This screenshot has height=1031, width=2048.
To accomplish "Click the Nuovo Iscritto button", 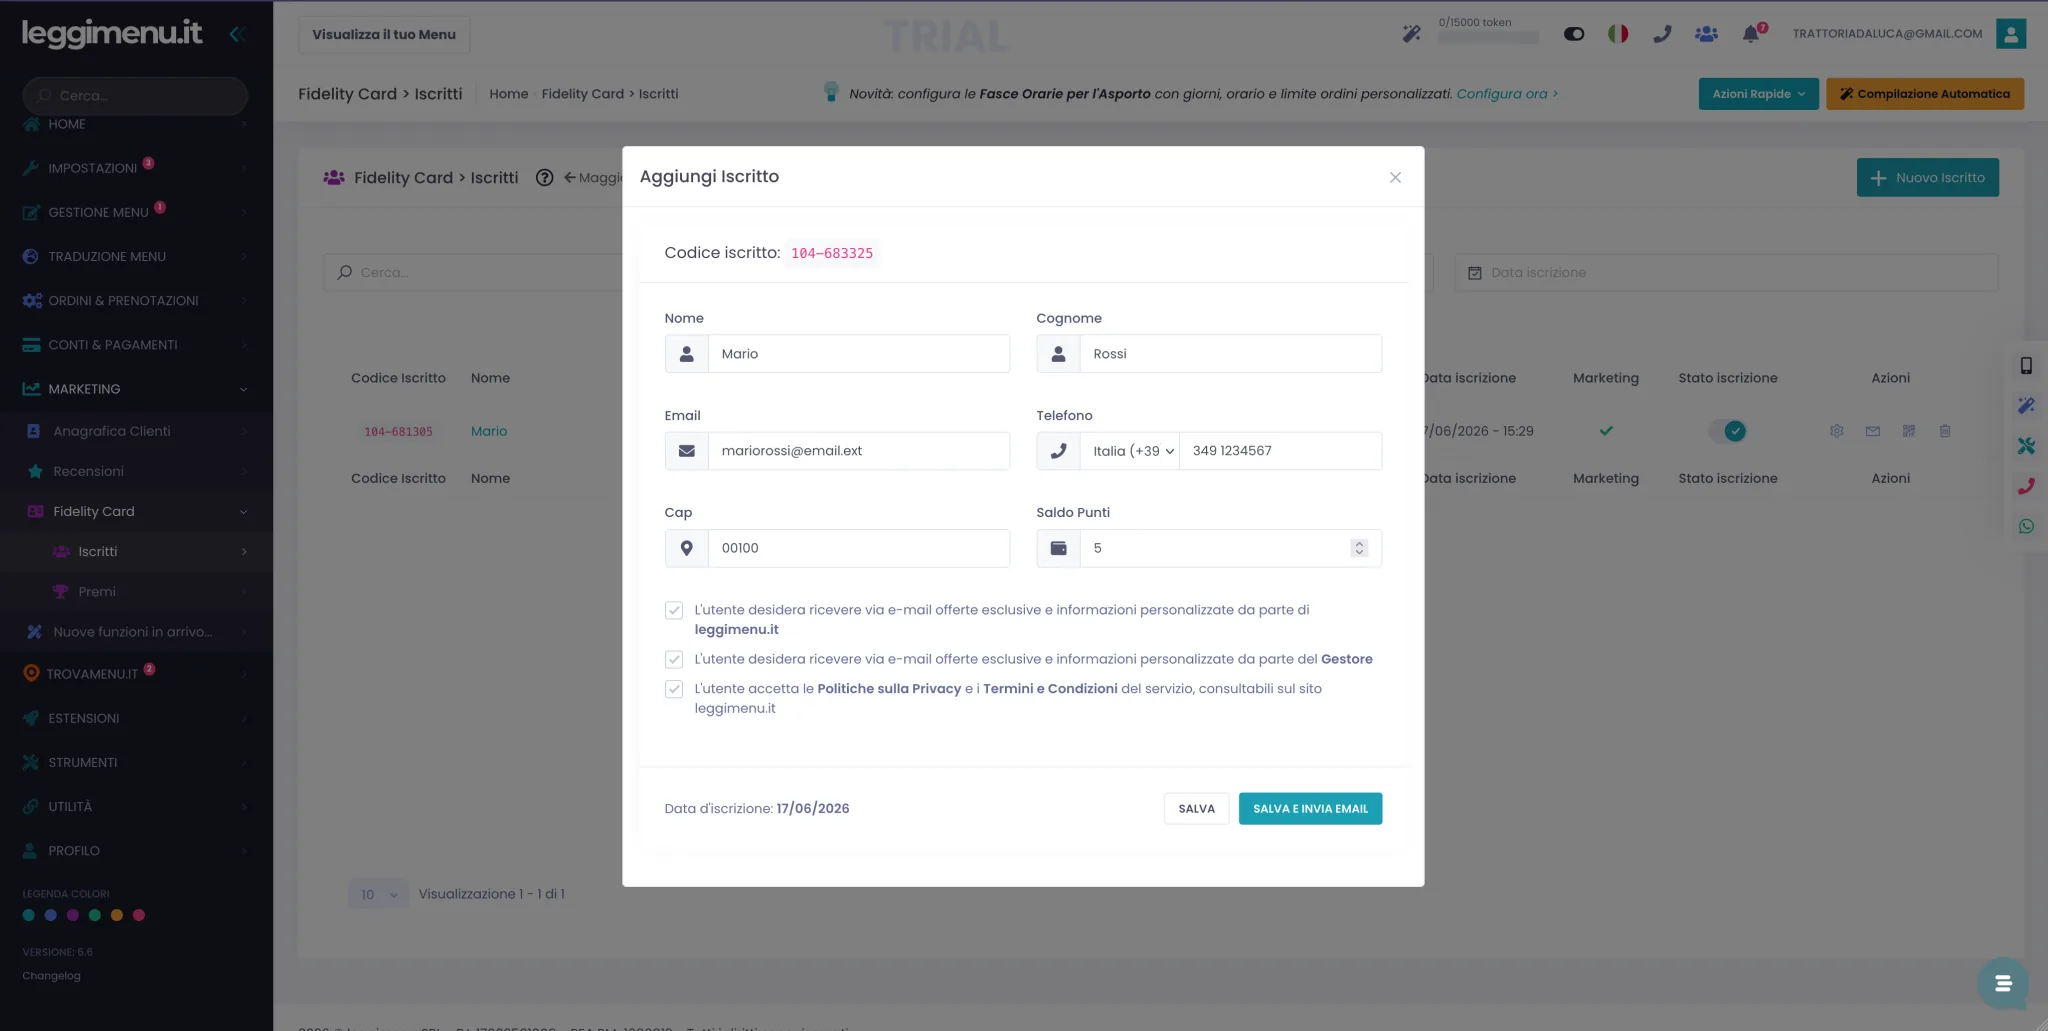I will pos(1927,177).
